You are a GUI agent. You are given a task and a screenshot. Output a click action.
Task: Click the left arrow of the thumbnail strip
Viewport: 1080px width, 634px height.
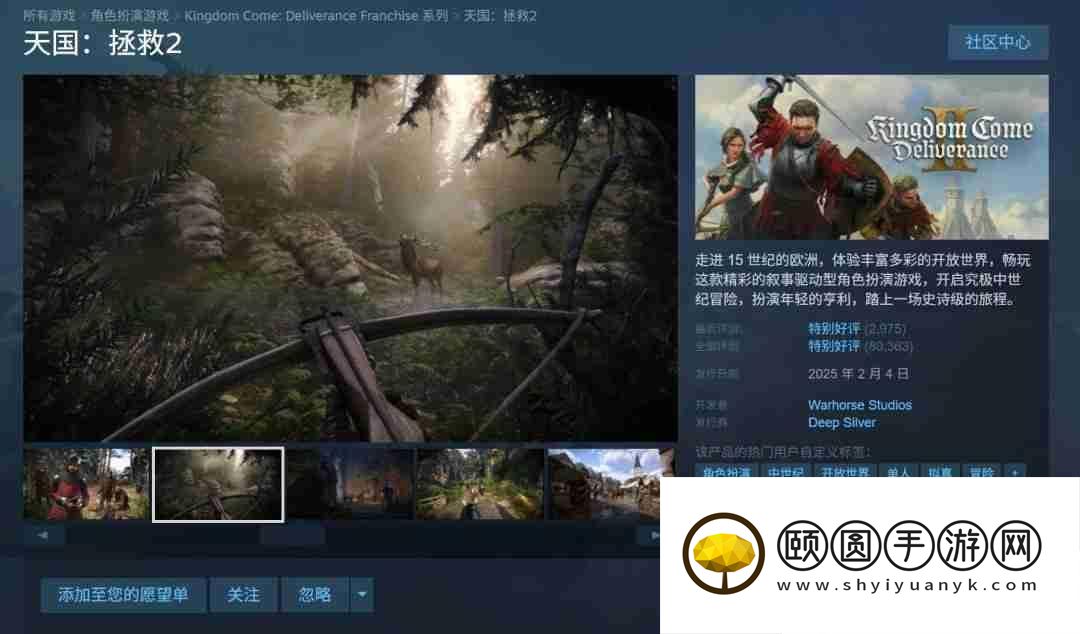click(43, 535)
